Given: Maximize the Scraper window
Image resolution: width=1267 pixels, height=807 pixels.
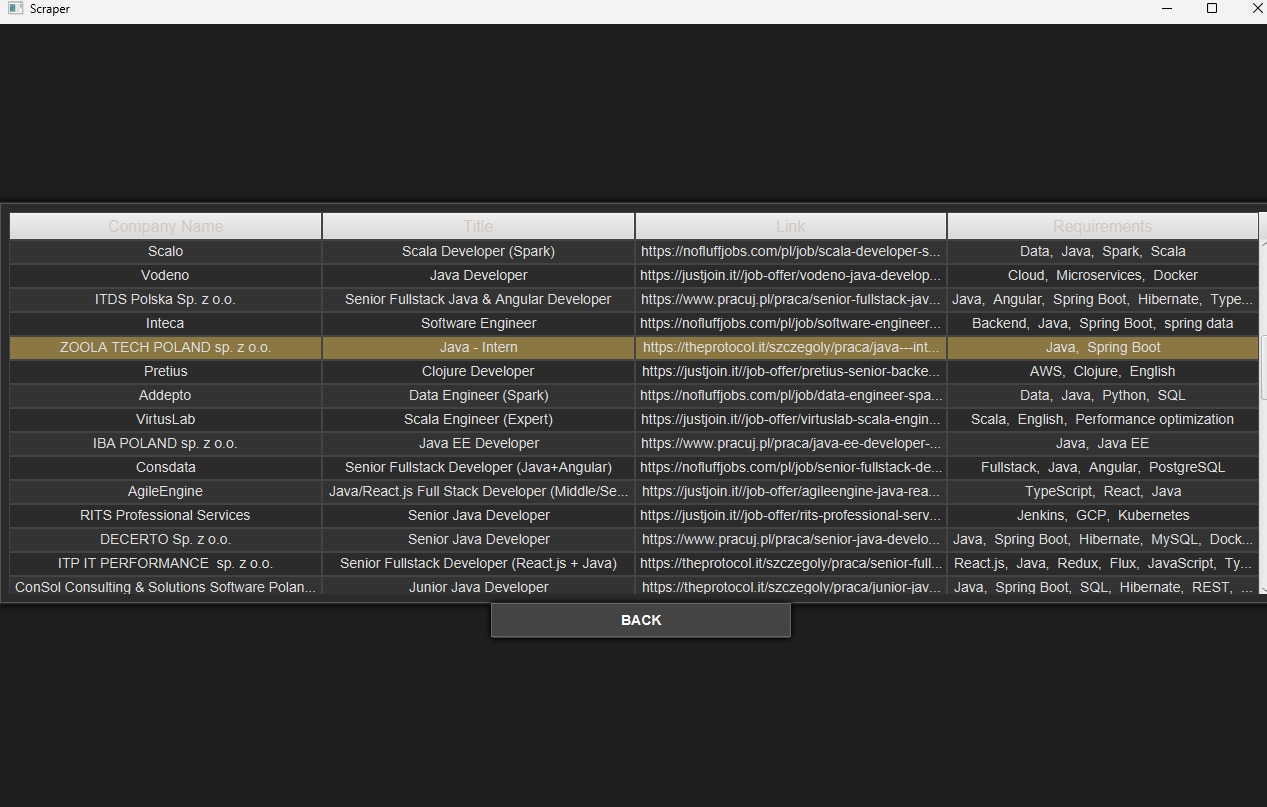Looking at the screenshot, I should click(x=1212, y=8).
